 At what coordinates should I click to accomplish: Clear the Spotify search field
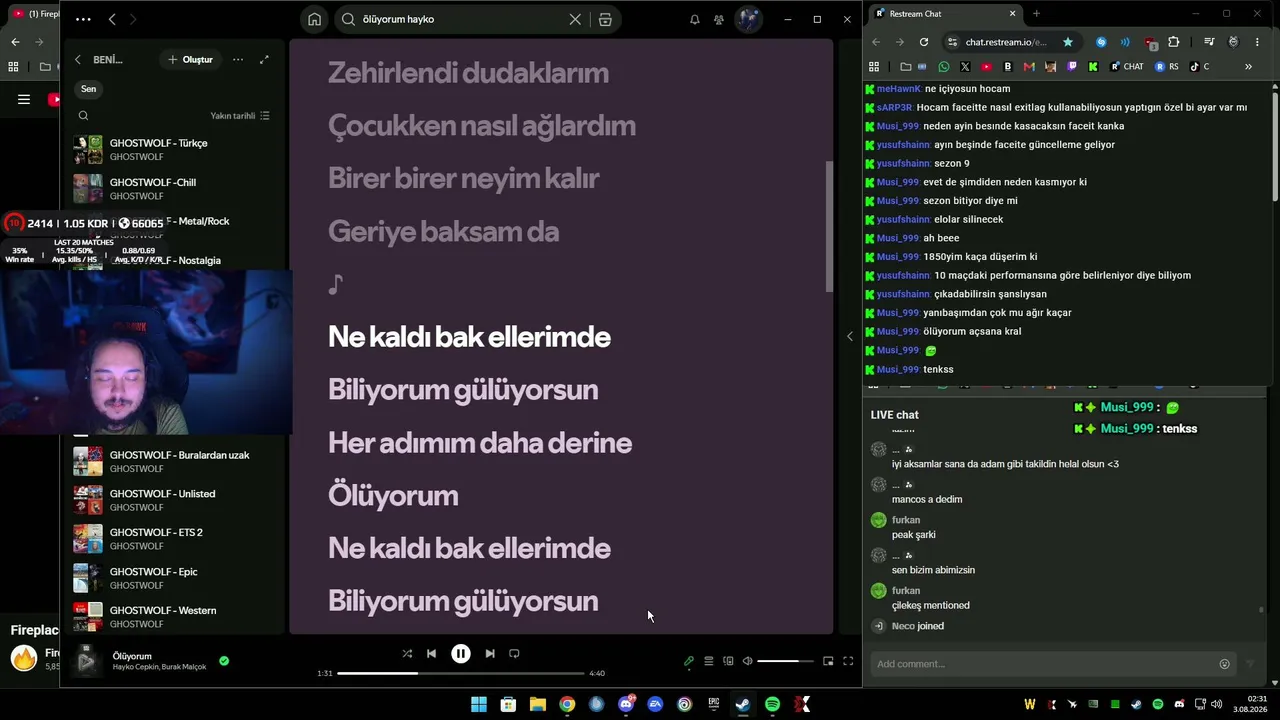[x=575, y=19]
